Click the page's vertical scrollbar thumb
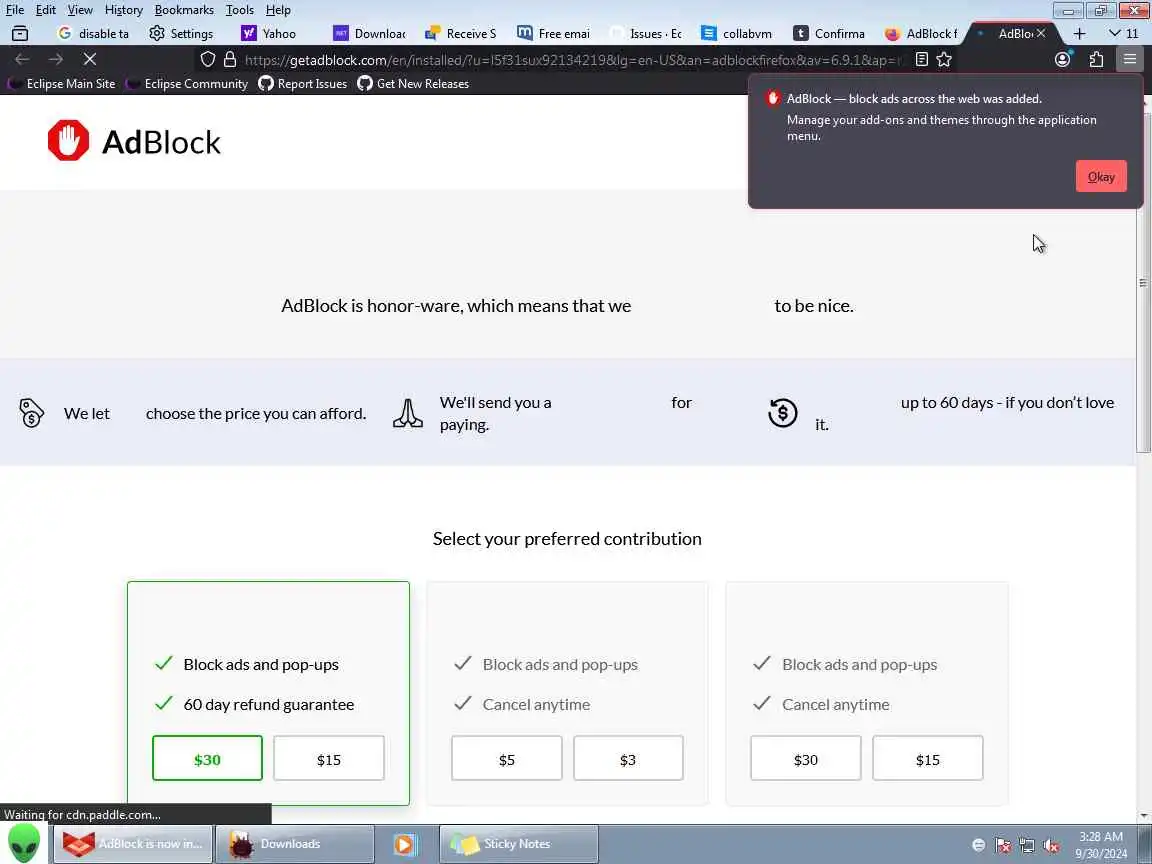This screenshot has width=1152, height=864. 1142,283
